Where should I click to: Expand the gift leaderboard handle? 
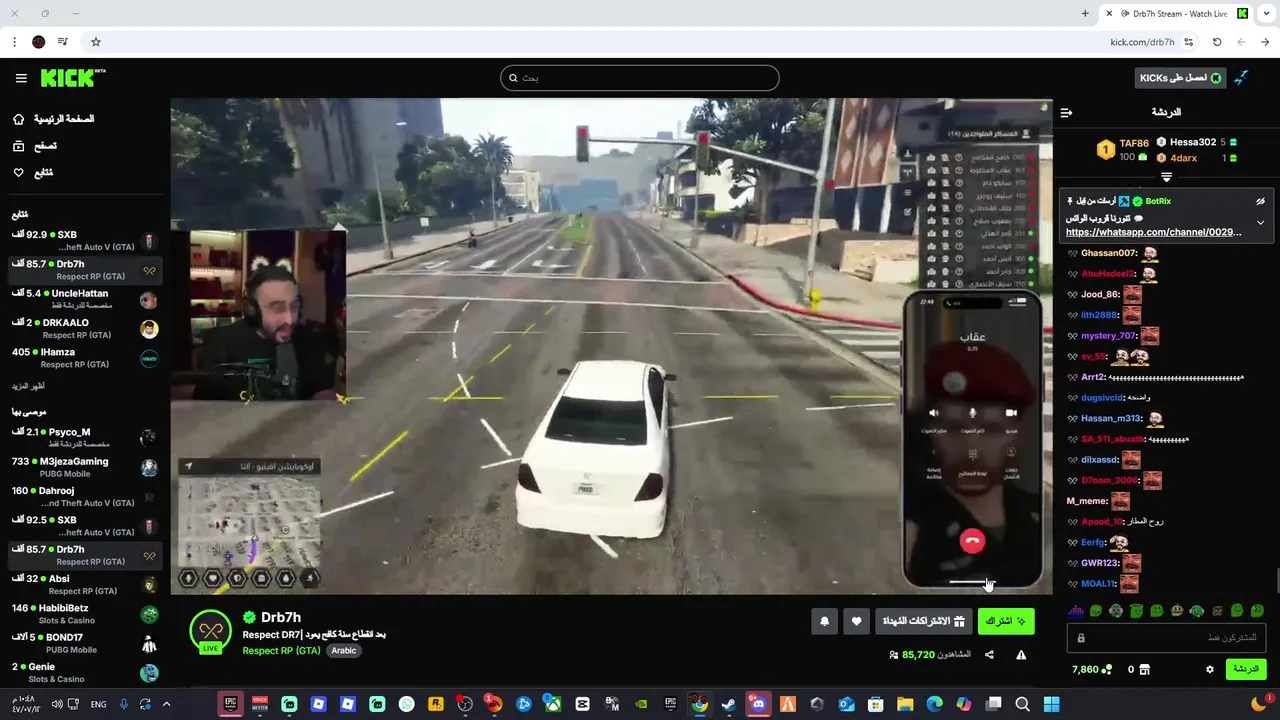tap(1166, 176)
